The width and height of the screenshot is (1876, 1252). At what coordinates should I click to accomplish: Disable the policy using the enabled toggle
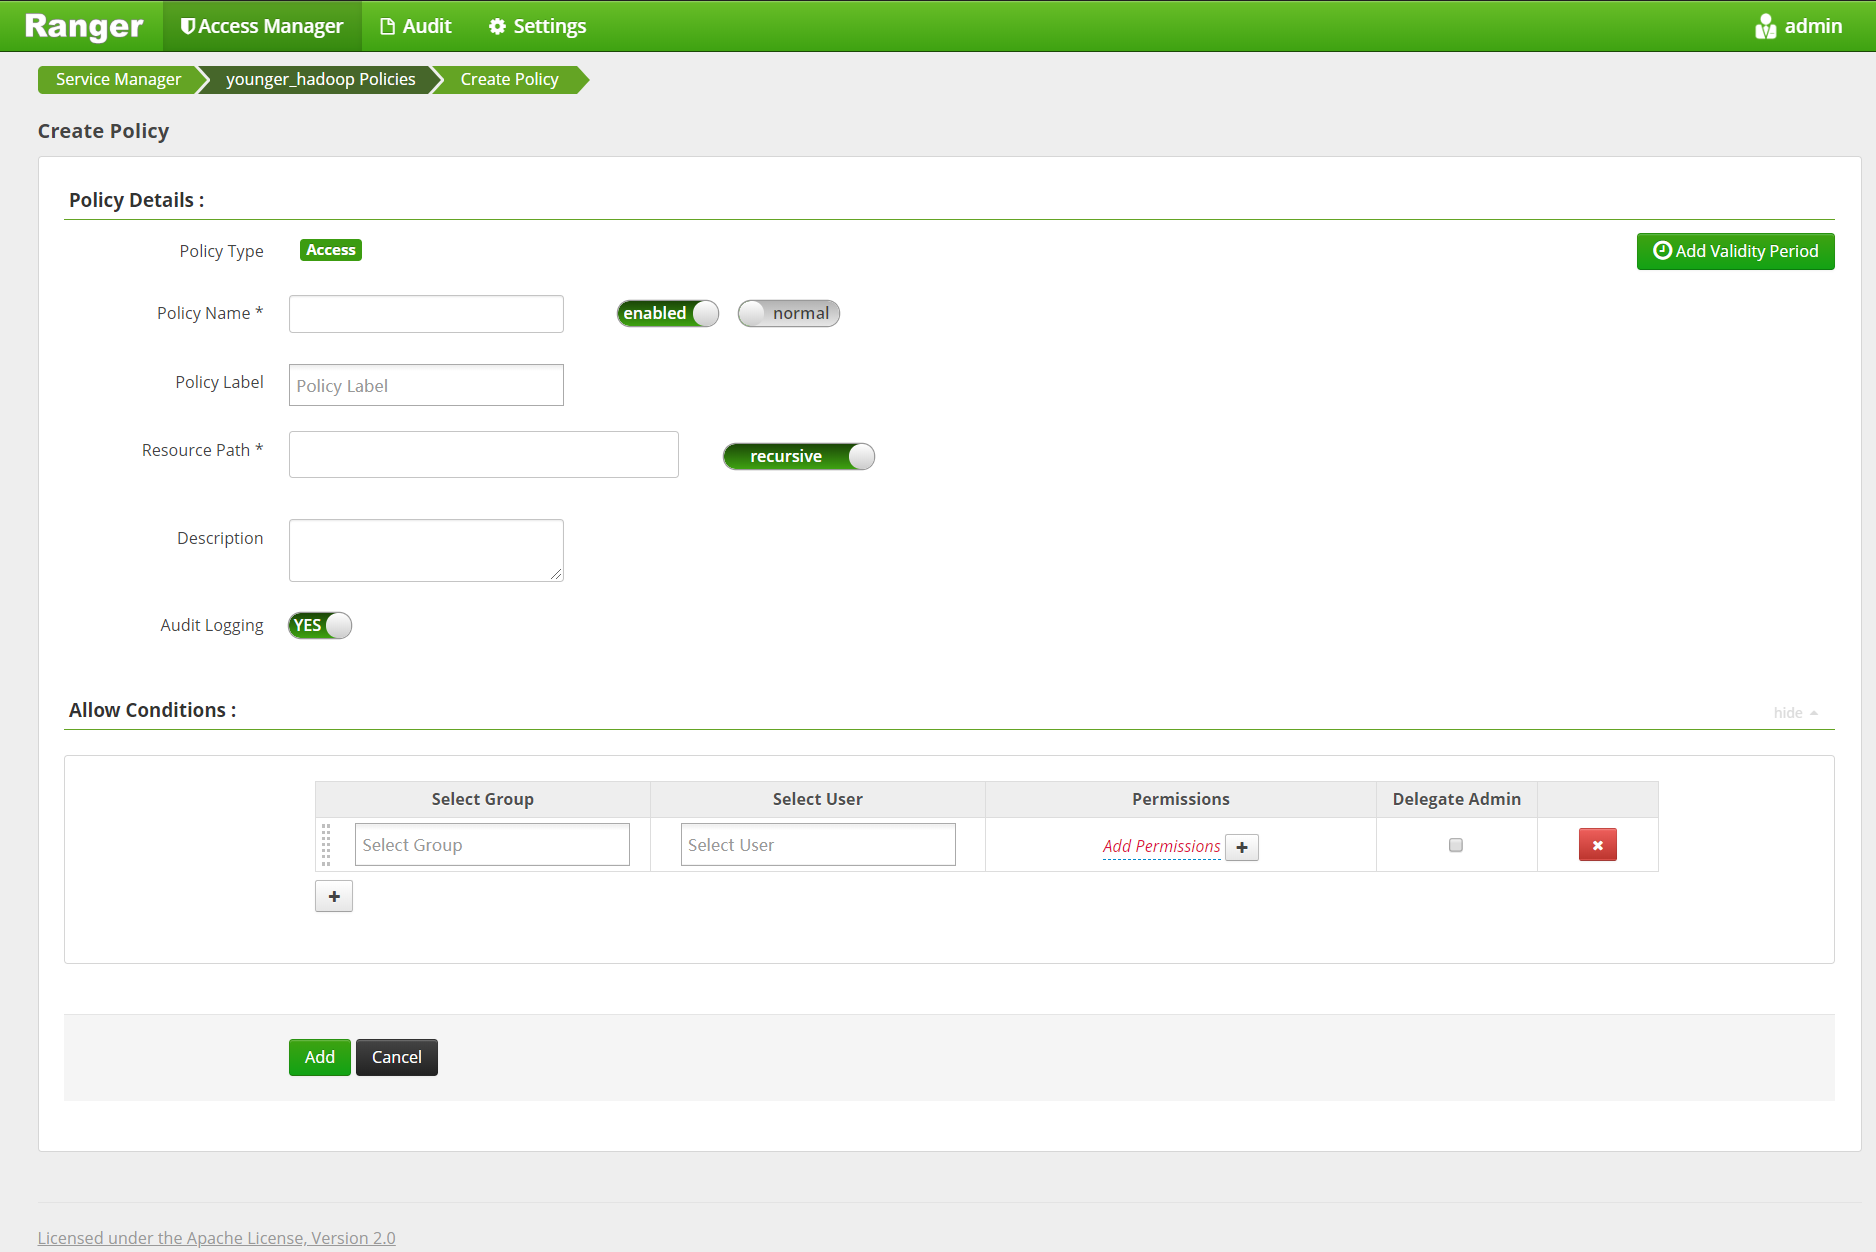click(x=666, y=313)
